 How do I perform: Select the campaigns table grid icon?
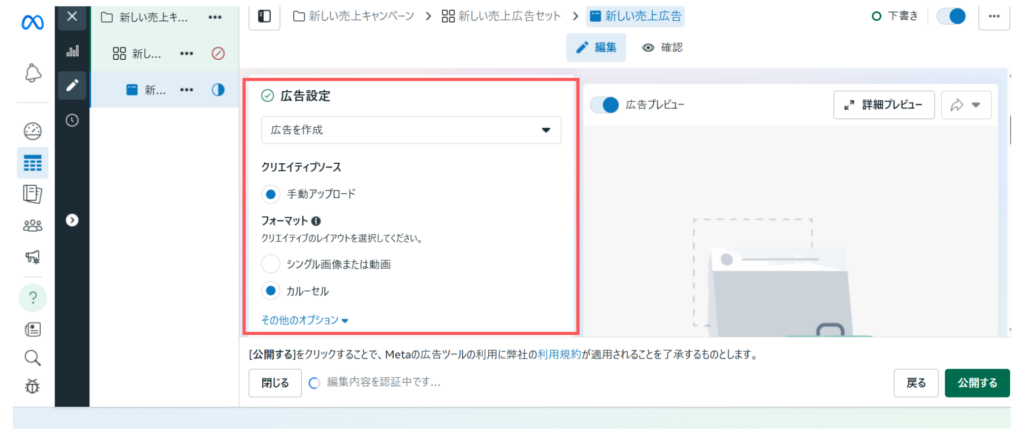point(32,163)
